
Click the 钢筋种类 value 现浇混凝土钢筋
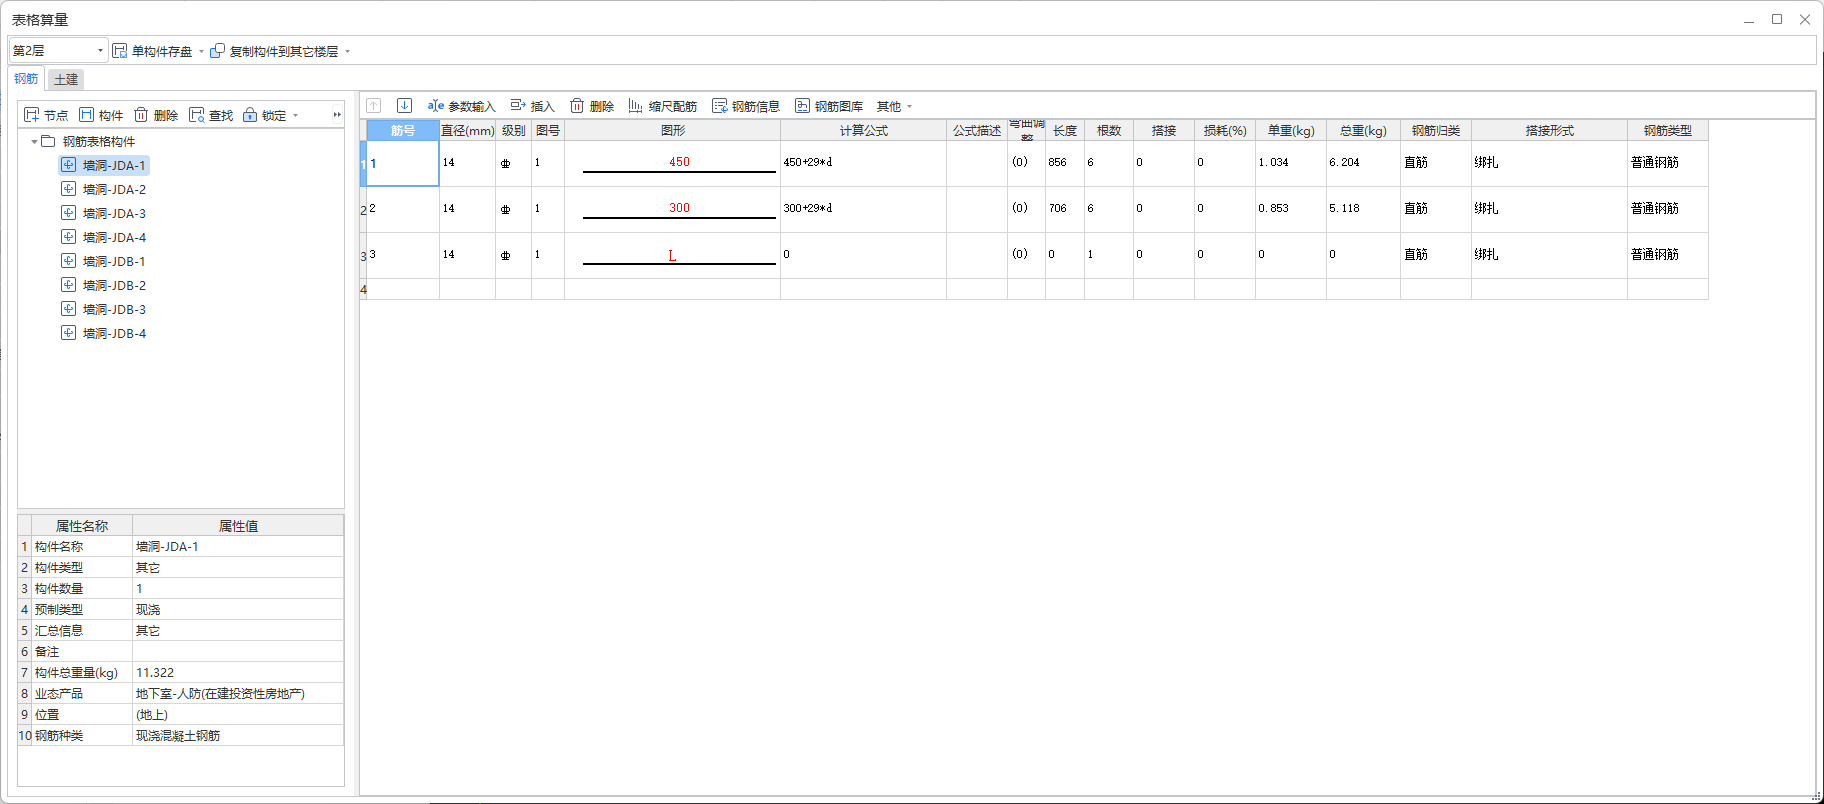tap(238, 736)
